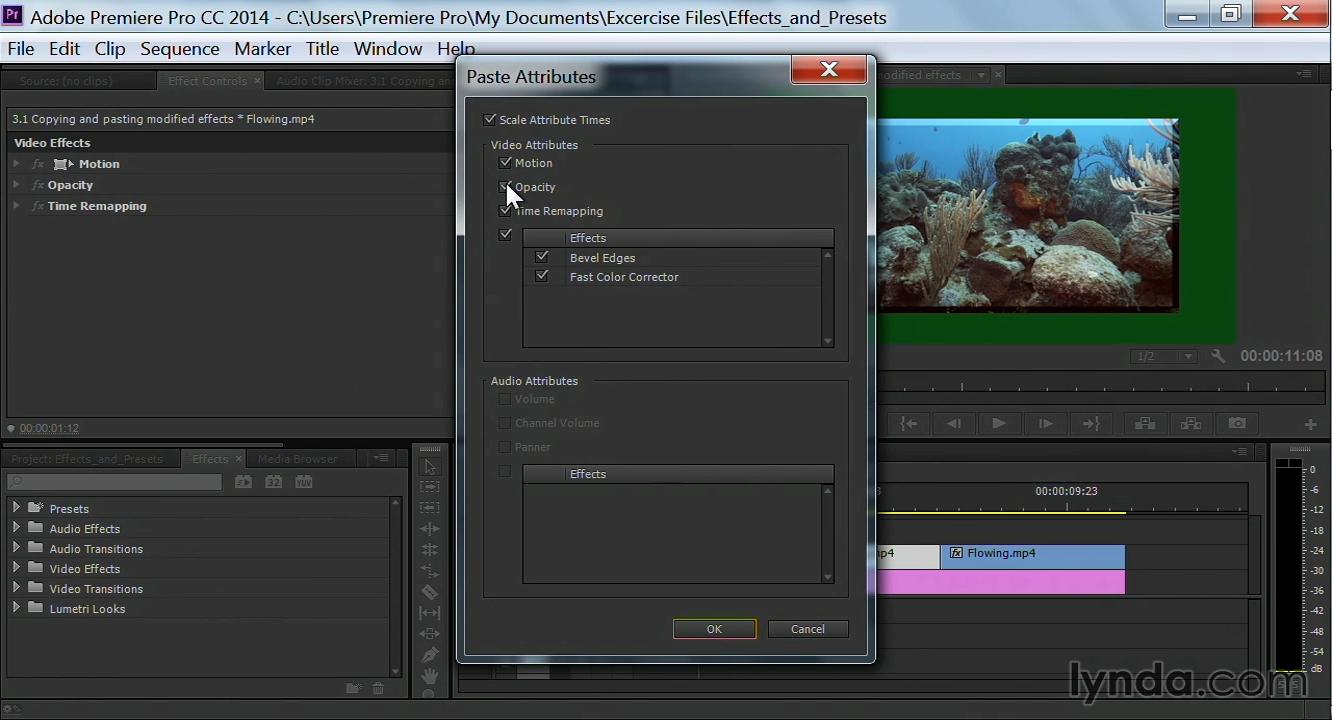Click the YUV effects filter icon
The height and width of the screenshot is (720, 1332).
coord(304,482)
